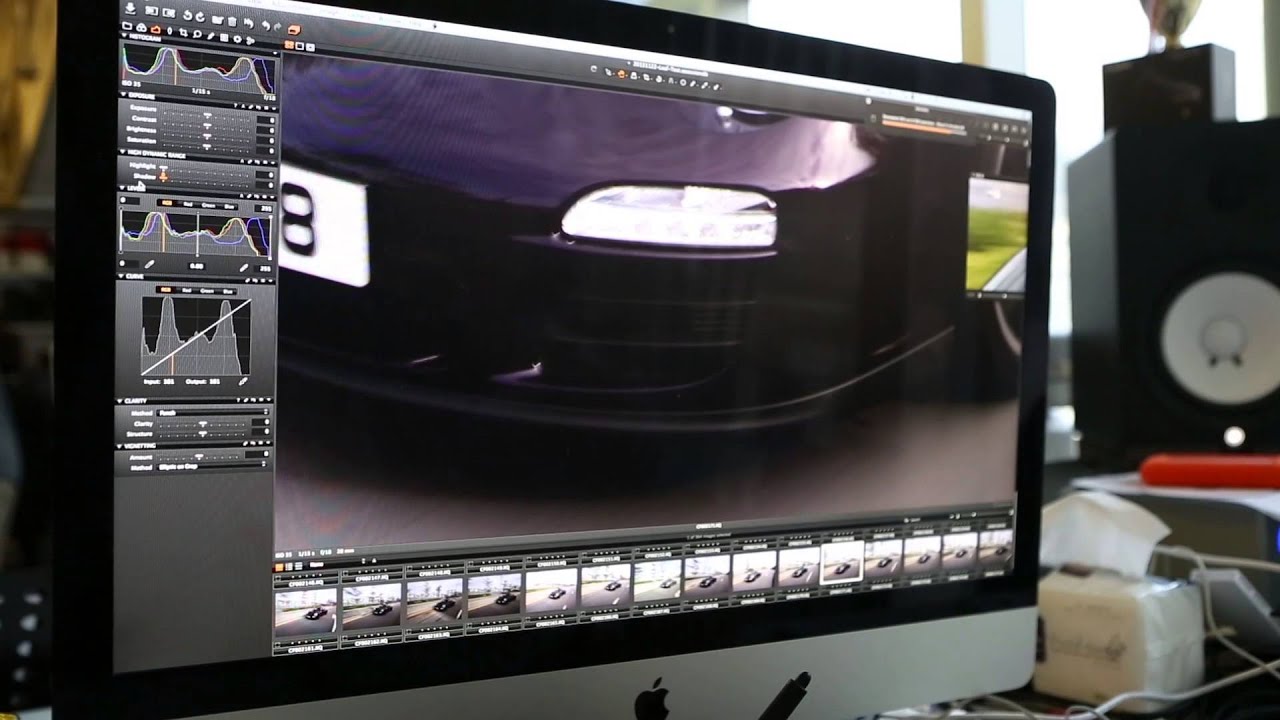Open the pen Local Adjustments tool tab
1280x720 pixels.
coord(211,36)
